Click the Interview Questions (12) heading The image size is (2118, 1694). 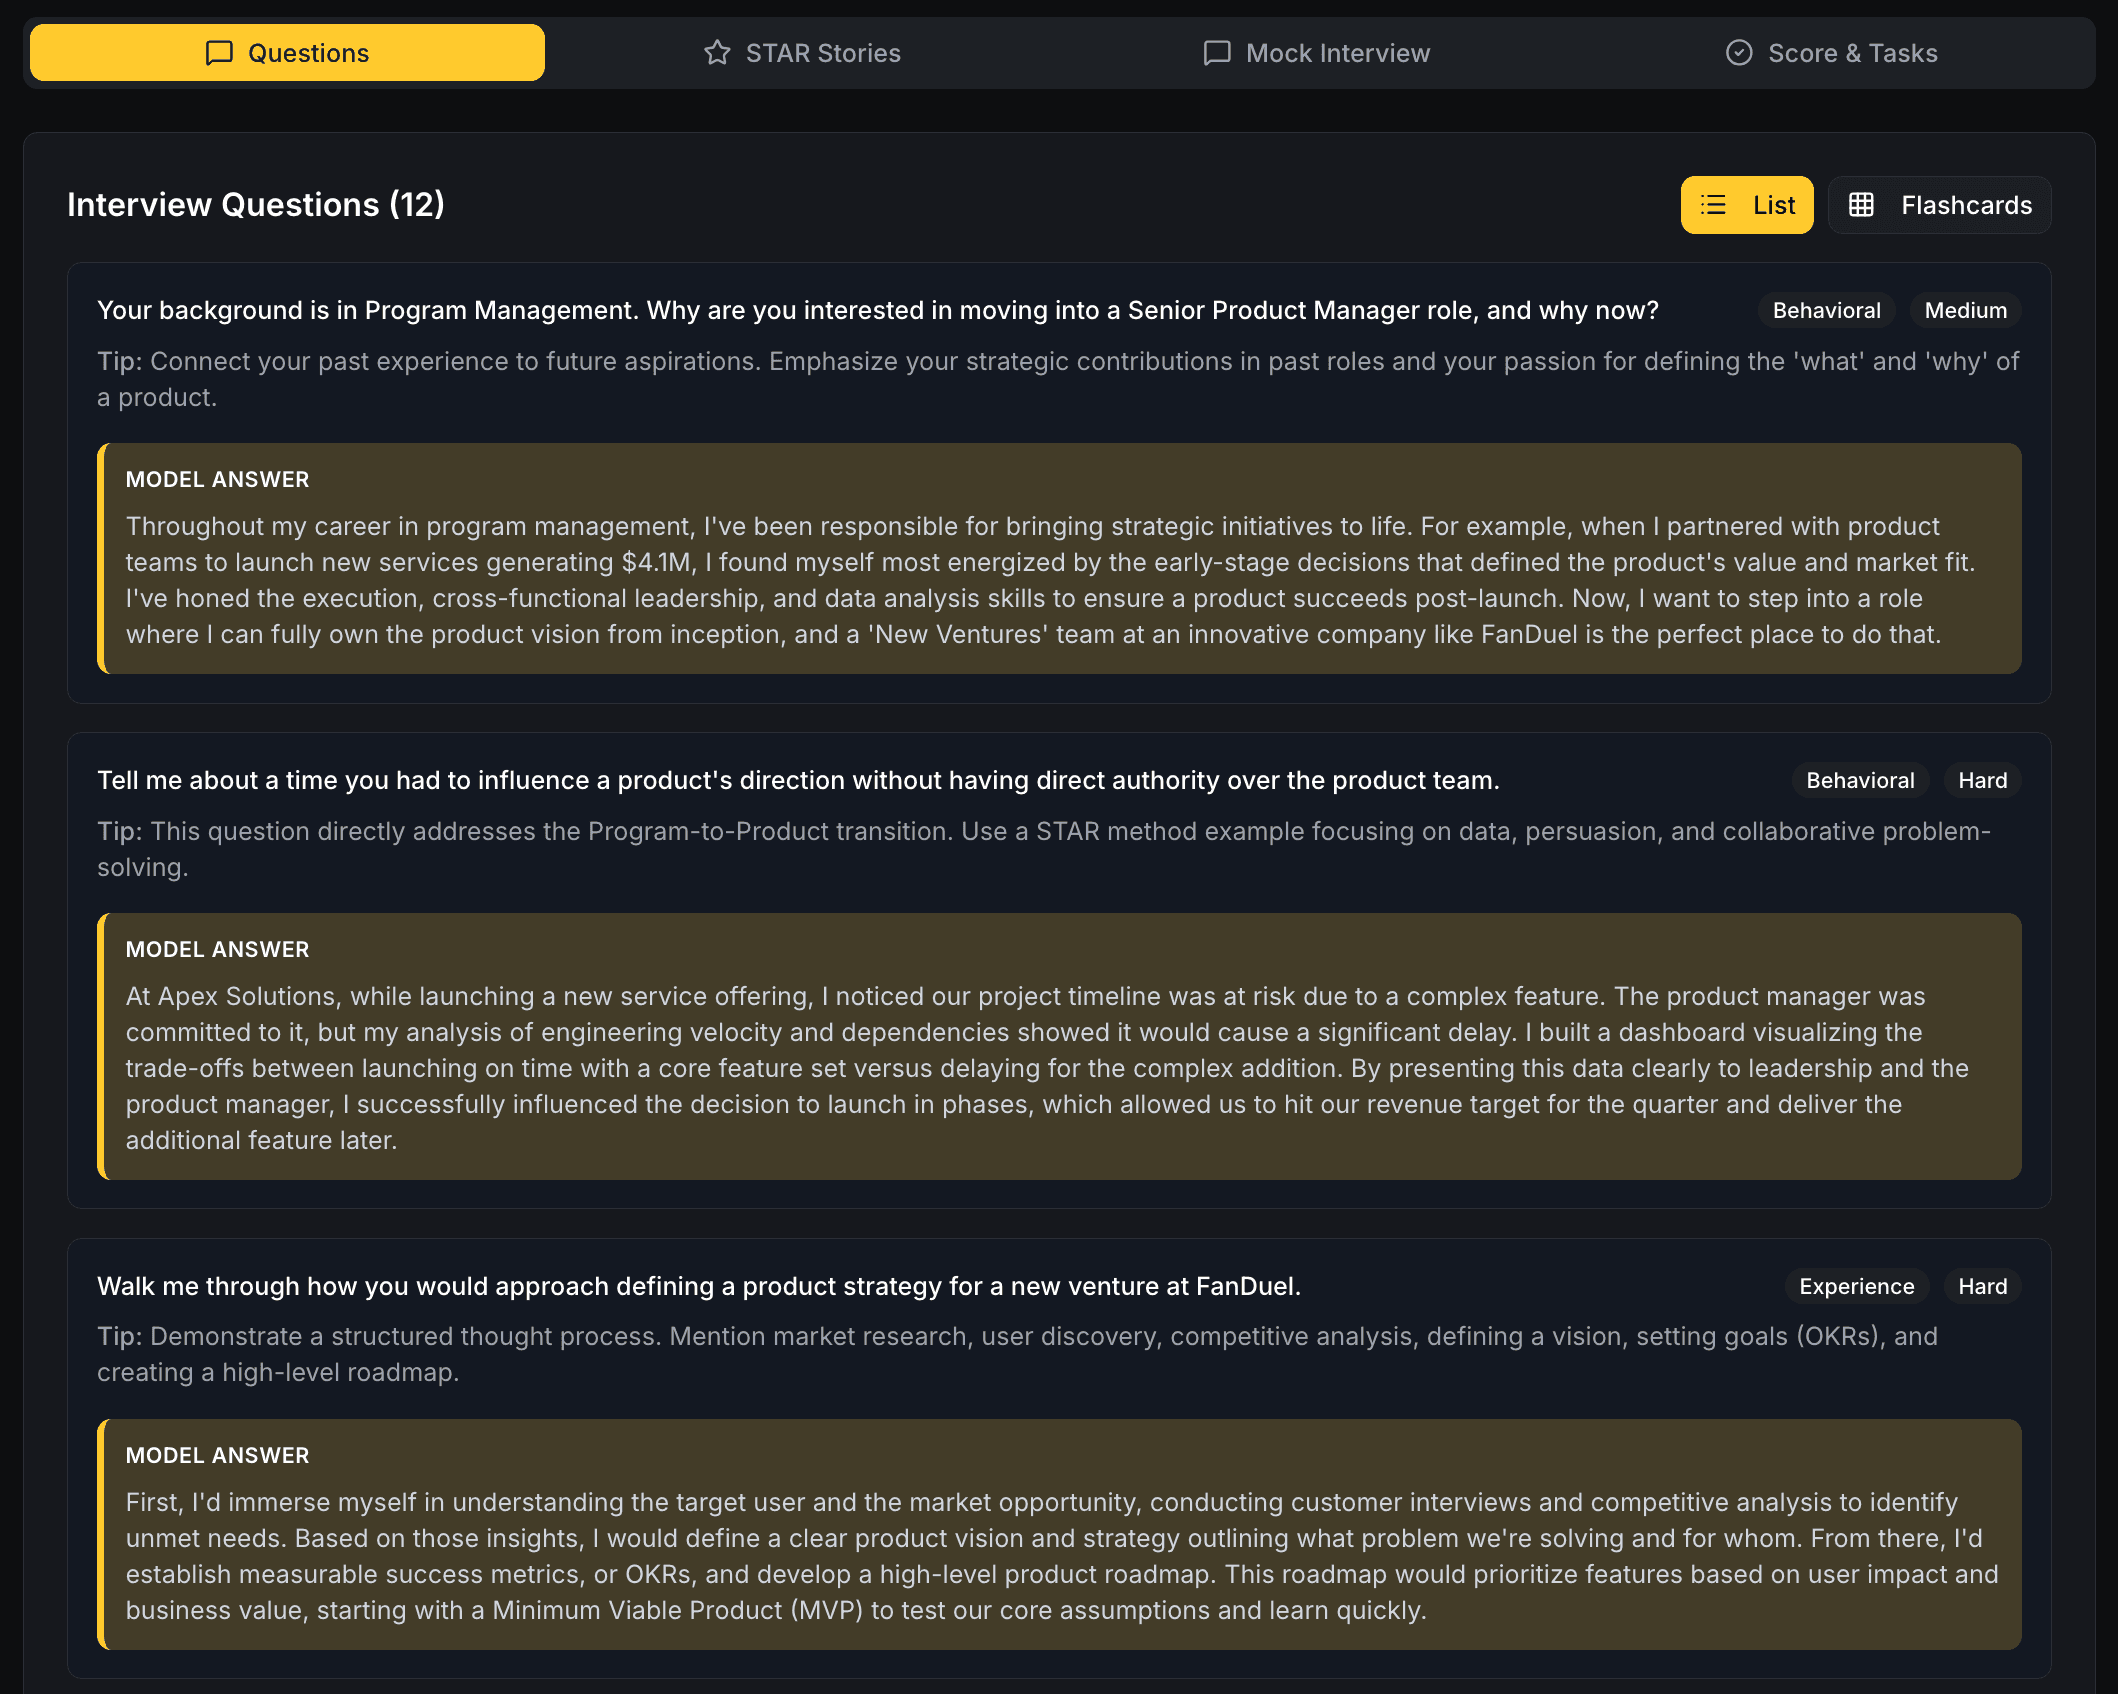click(x=256, y=205)
